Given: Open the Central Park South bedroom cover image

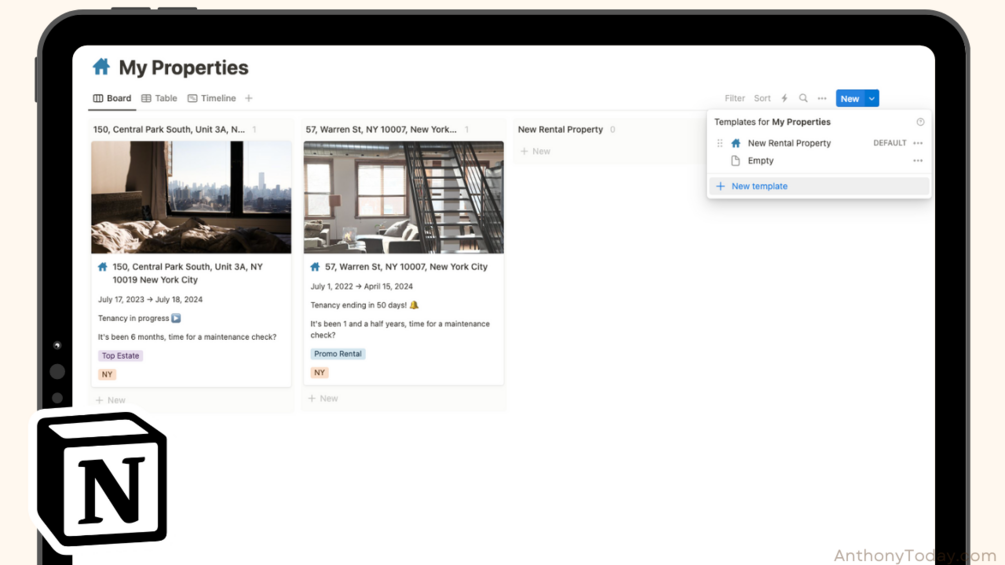Looking at the screenshot, I should point(191,197).
